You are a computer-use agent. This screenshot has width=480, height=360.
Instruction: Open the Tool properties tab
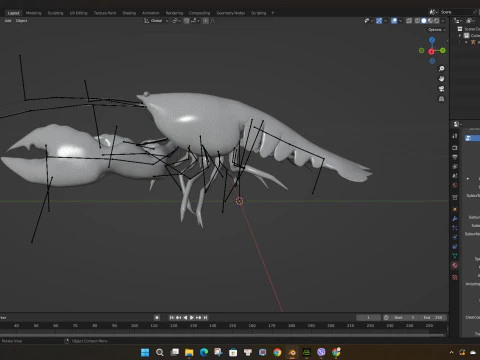455,136
